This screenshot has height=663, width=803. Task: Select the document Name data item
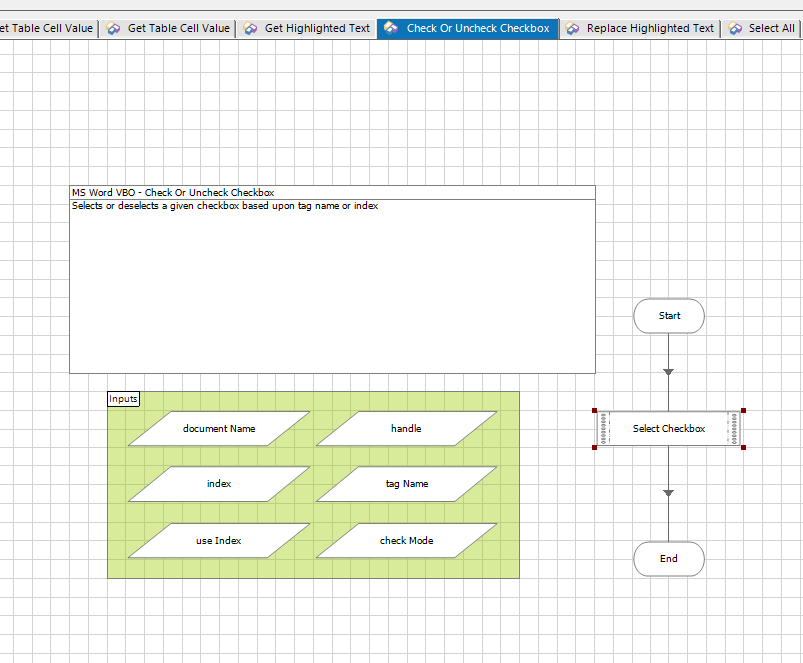tap(219, 429)
